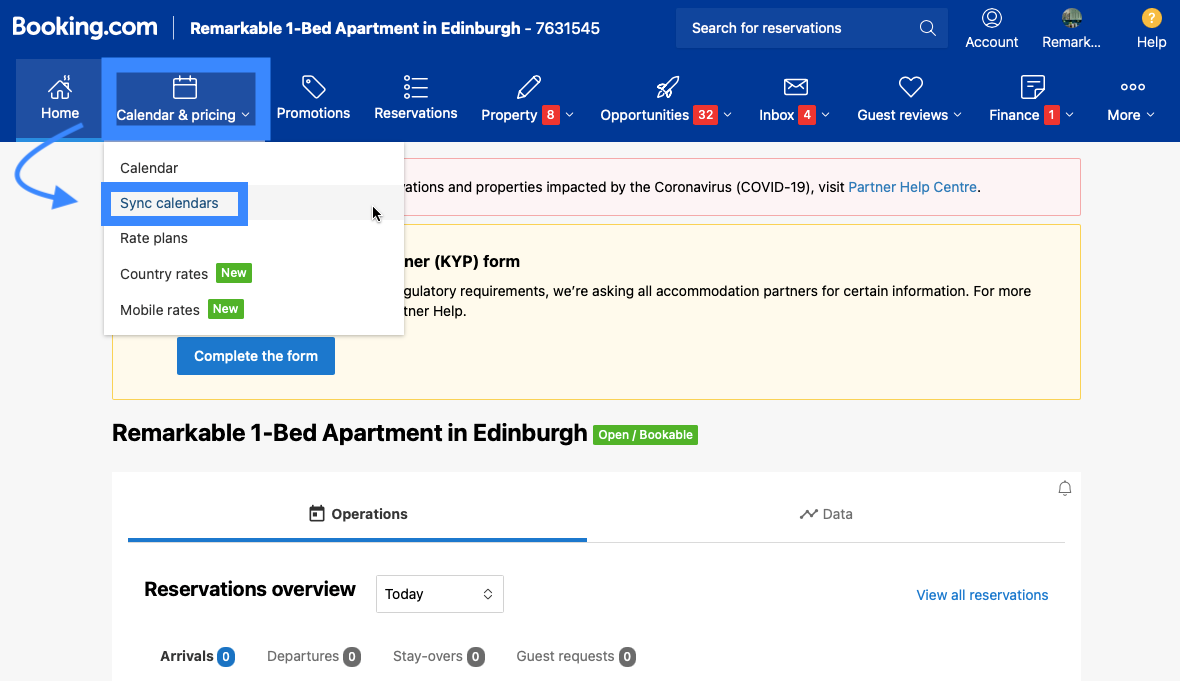Open the Inbox dropdown
The height and width of the screenshot is (681, 1180).
pyautogui.click(x=794, y=114)
